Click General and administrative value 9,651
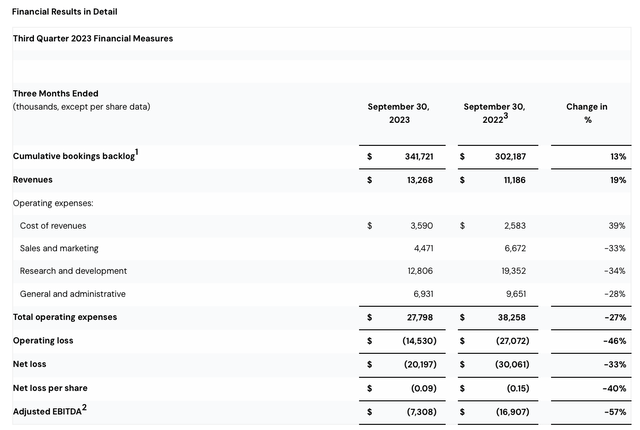The image size is (640, 430). 512,294
